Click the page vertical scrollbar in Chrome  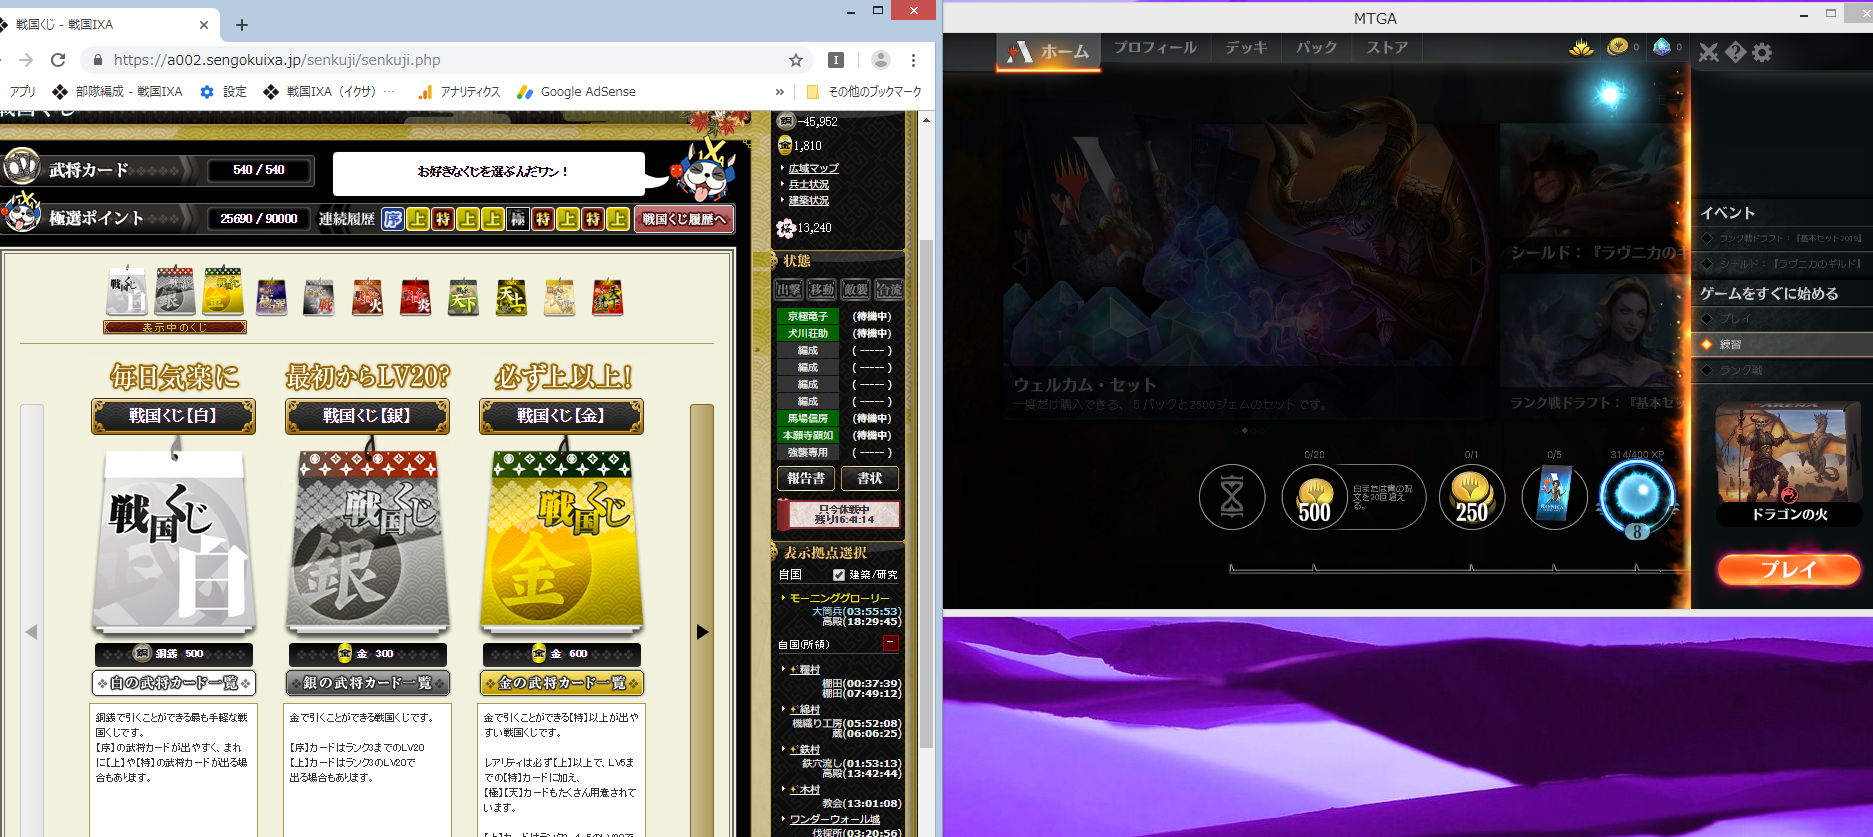(x=927, y=495)
